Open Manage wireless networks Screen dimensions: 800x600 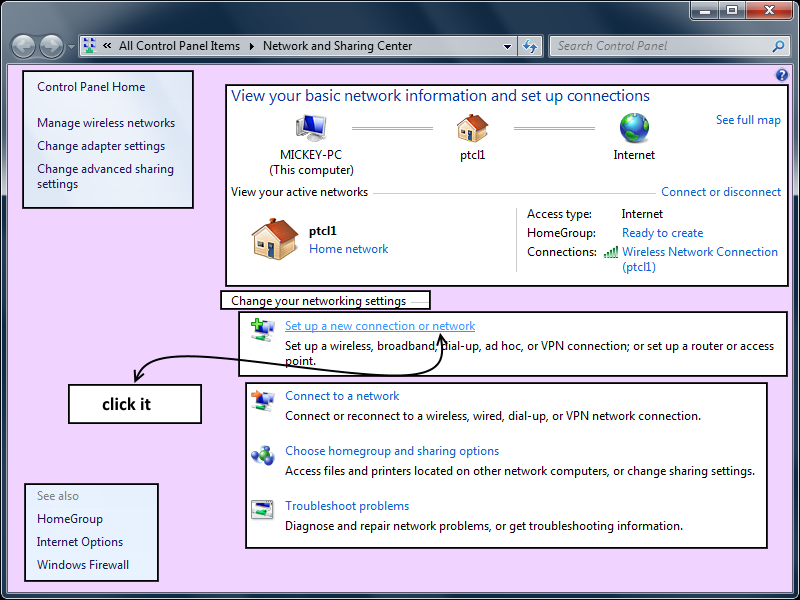tap(106, 123)
